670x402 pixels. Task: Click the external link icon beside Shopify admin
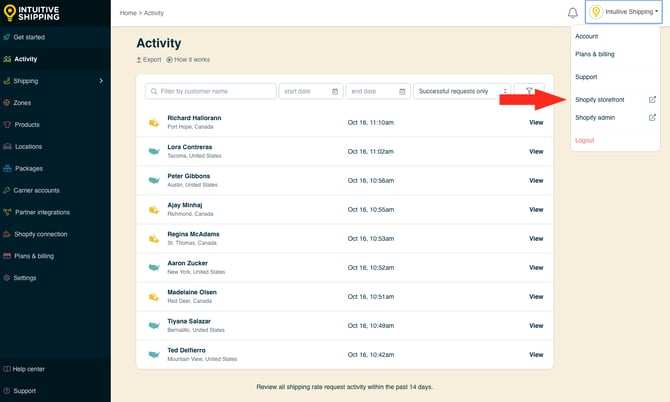click(x=652, y=117)
